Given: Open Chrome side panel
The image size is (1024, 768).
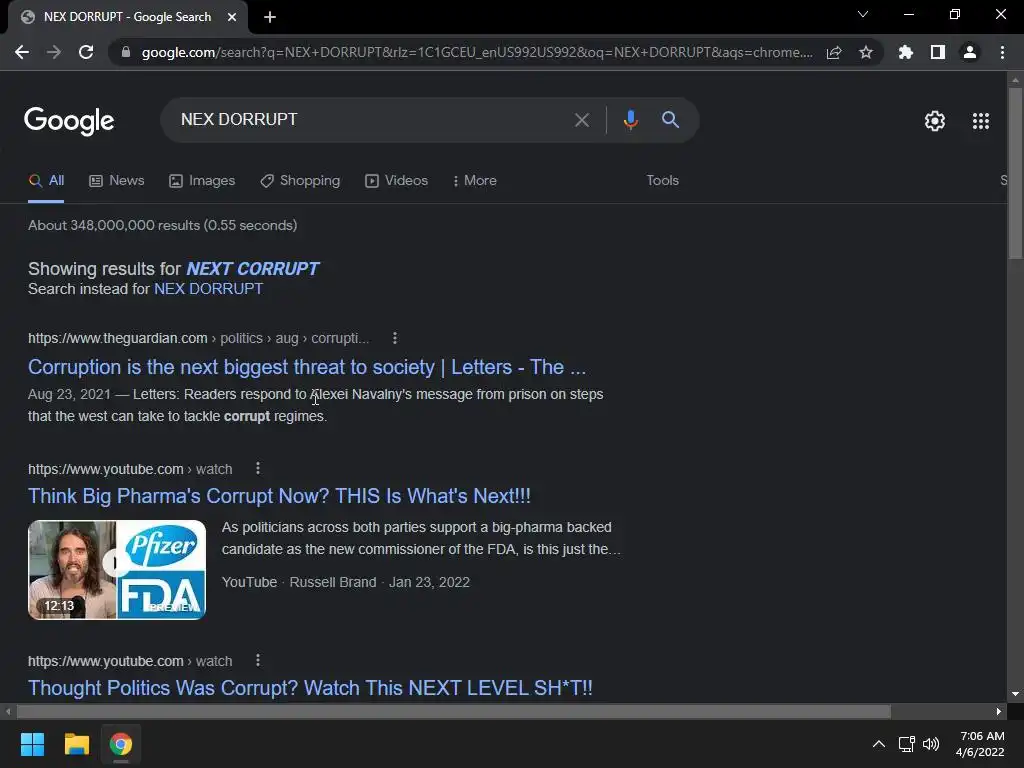Looking at the screenshot, I should pos(938,52).
